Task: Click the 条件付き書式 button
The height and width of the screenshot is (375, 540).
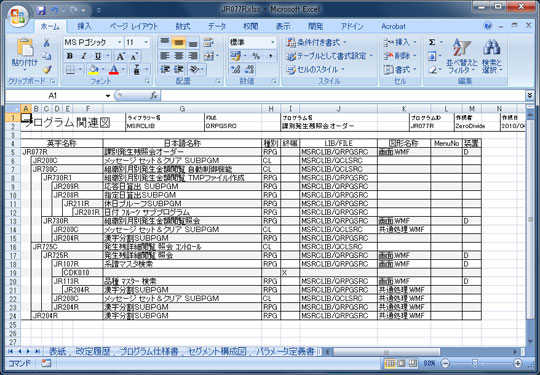Action: (317, 43)
